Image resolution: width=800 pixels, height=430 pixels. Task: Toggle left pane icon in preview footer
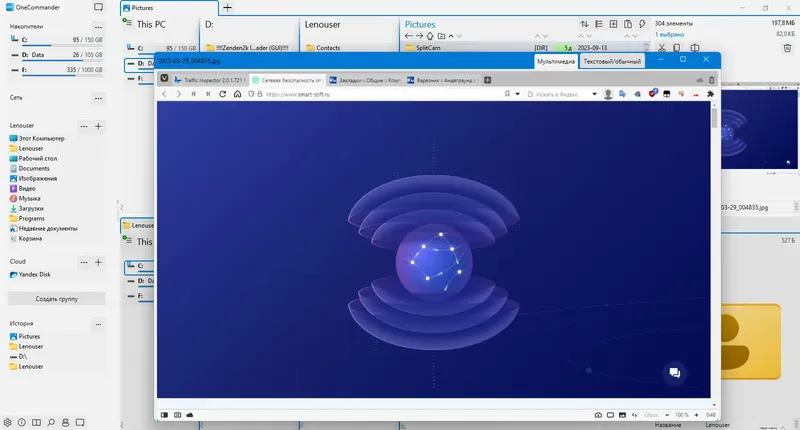(x=164, y=415)
